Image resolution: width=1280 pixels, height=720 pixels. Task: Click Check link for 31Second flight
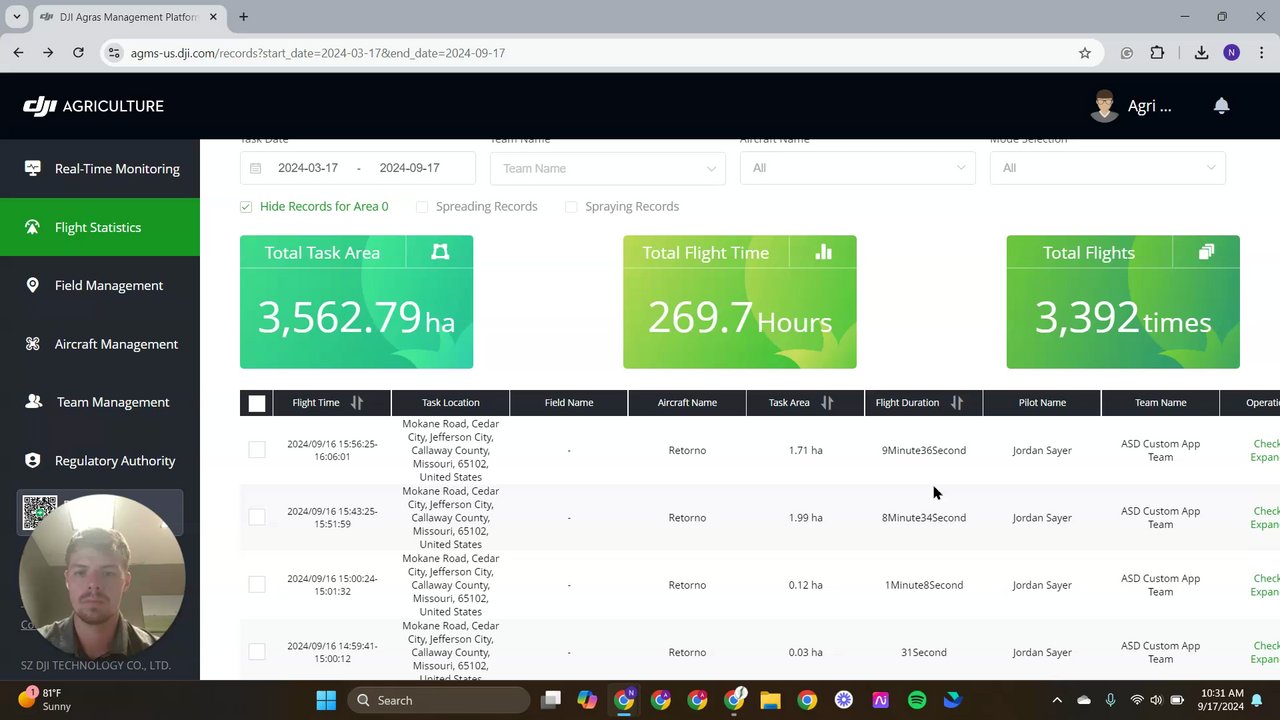tap(1266, 645)
